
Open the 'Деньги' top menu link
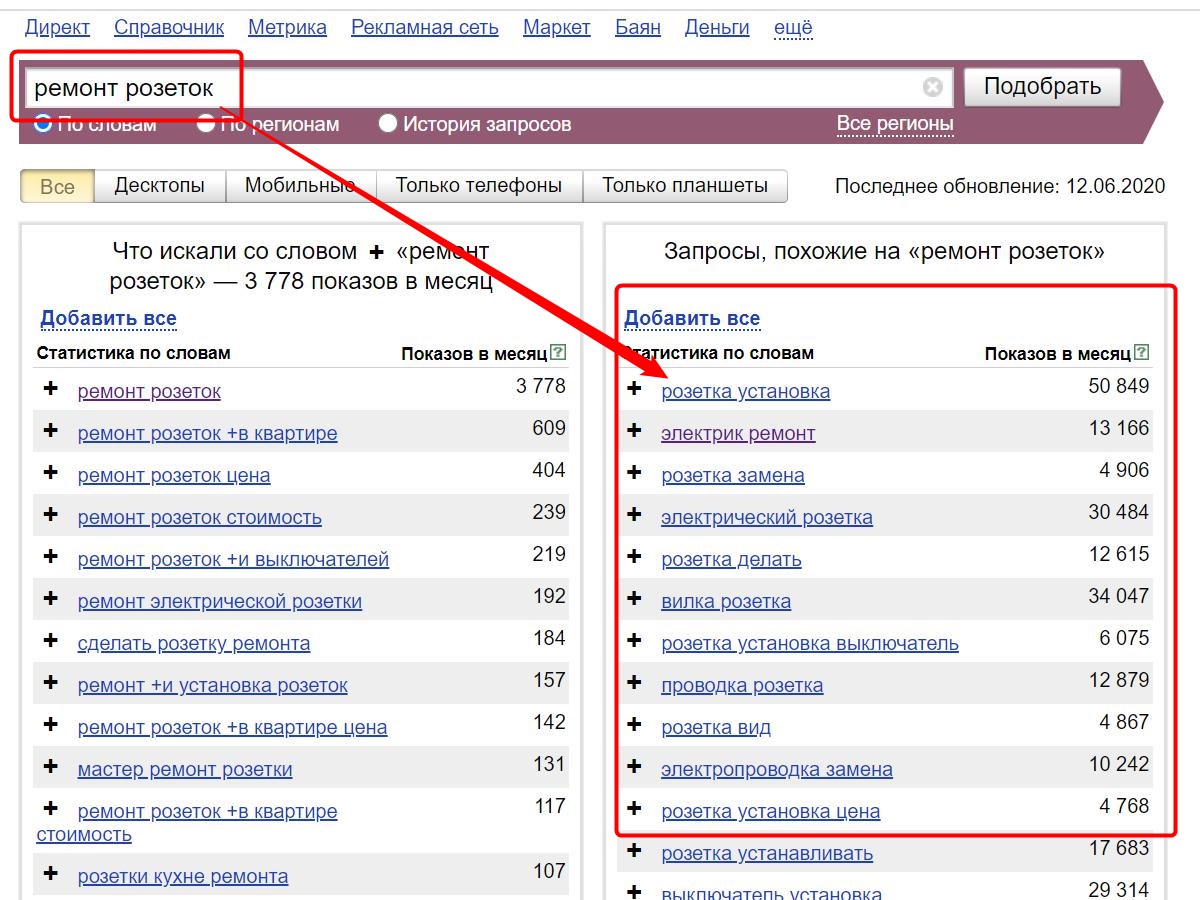pyautogui.click(x=717, y=27)
